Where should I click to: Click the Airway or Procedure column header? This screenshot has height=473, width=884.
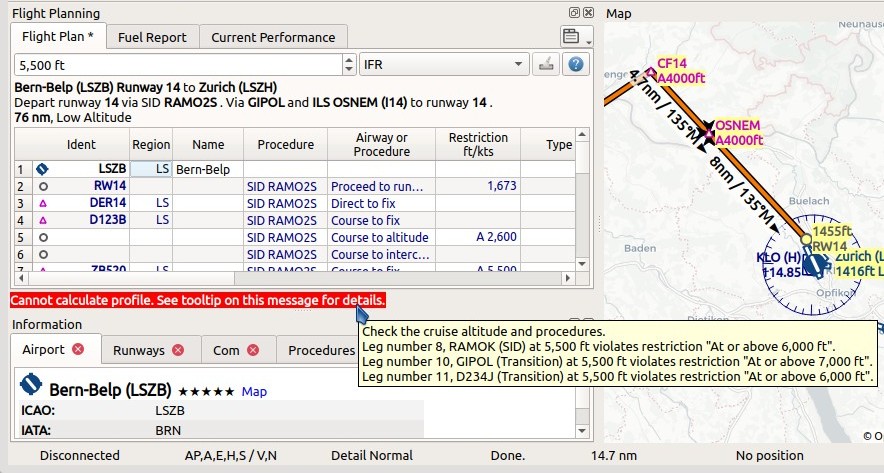click(x=382, y=144)
